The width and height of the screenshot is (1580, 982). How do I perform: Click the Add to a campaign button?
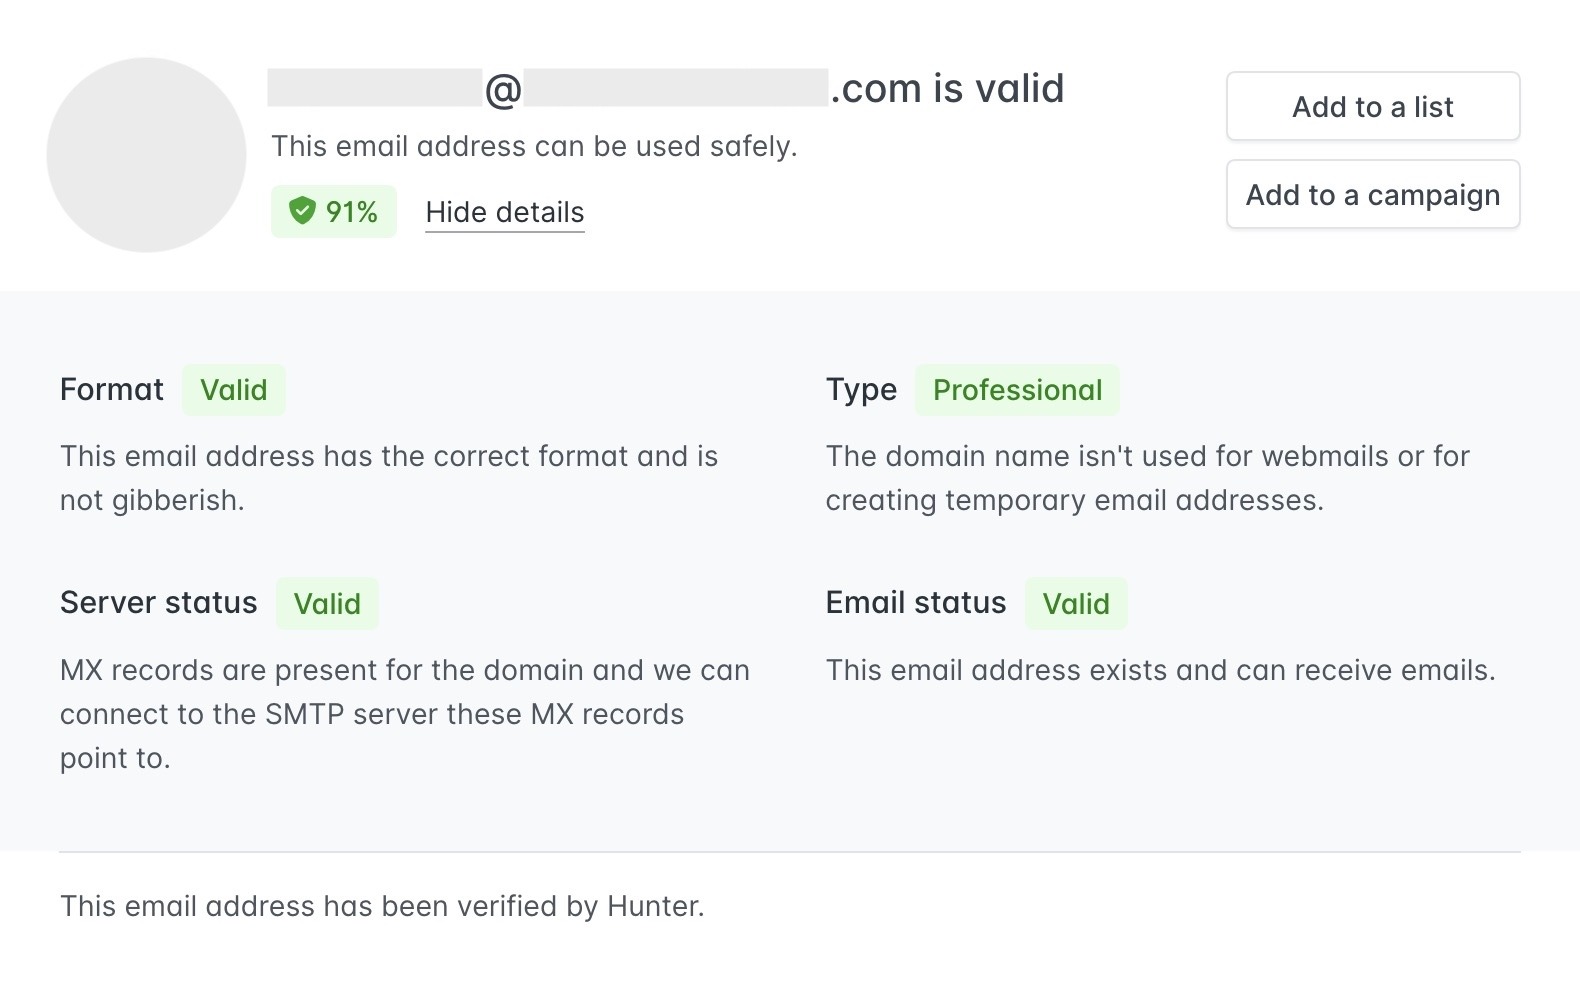pos(1372,195)
